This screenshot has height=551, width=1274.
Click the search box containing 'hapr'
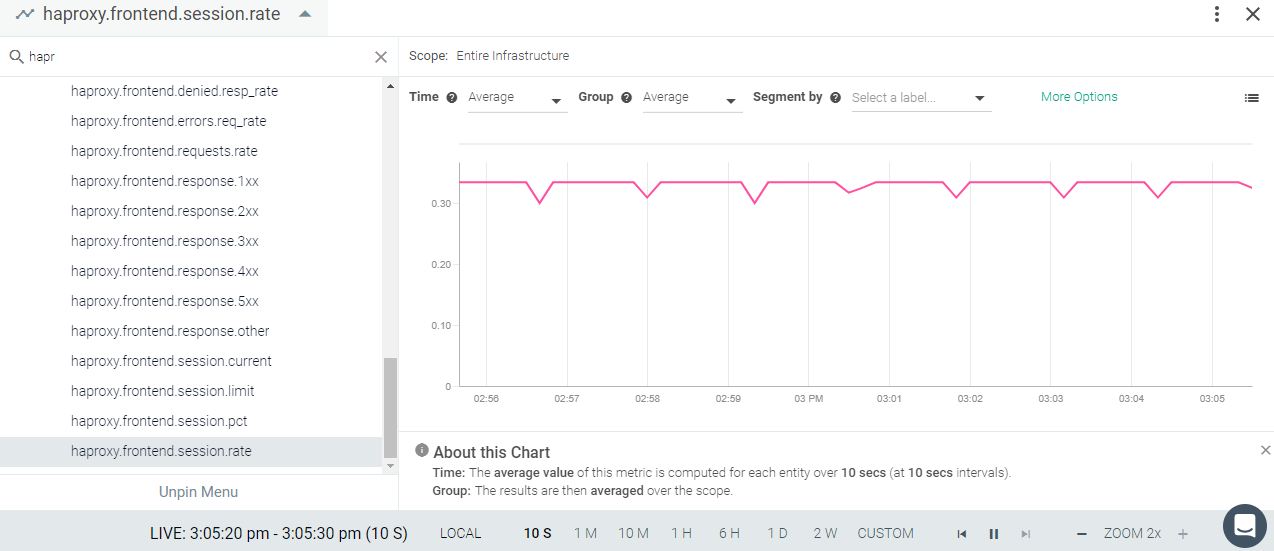pyautogui.click(x=199, y=57)
